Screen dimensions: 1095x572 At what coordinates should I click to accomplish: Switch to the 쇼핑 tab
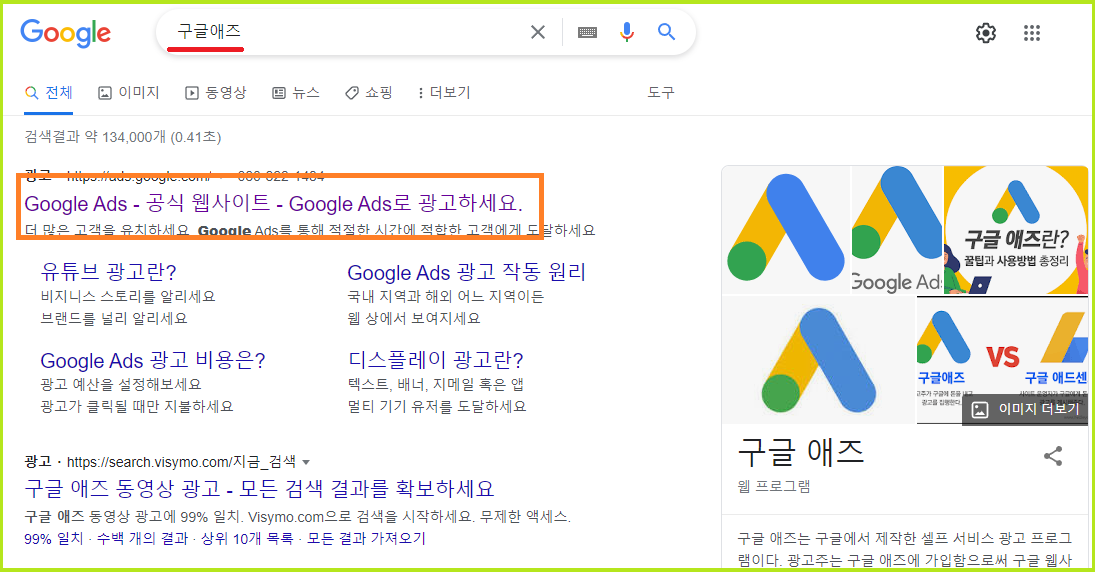point(369,93)
